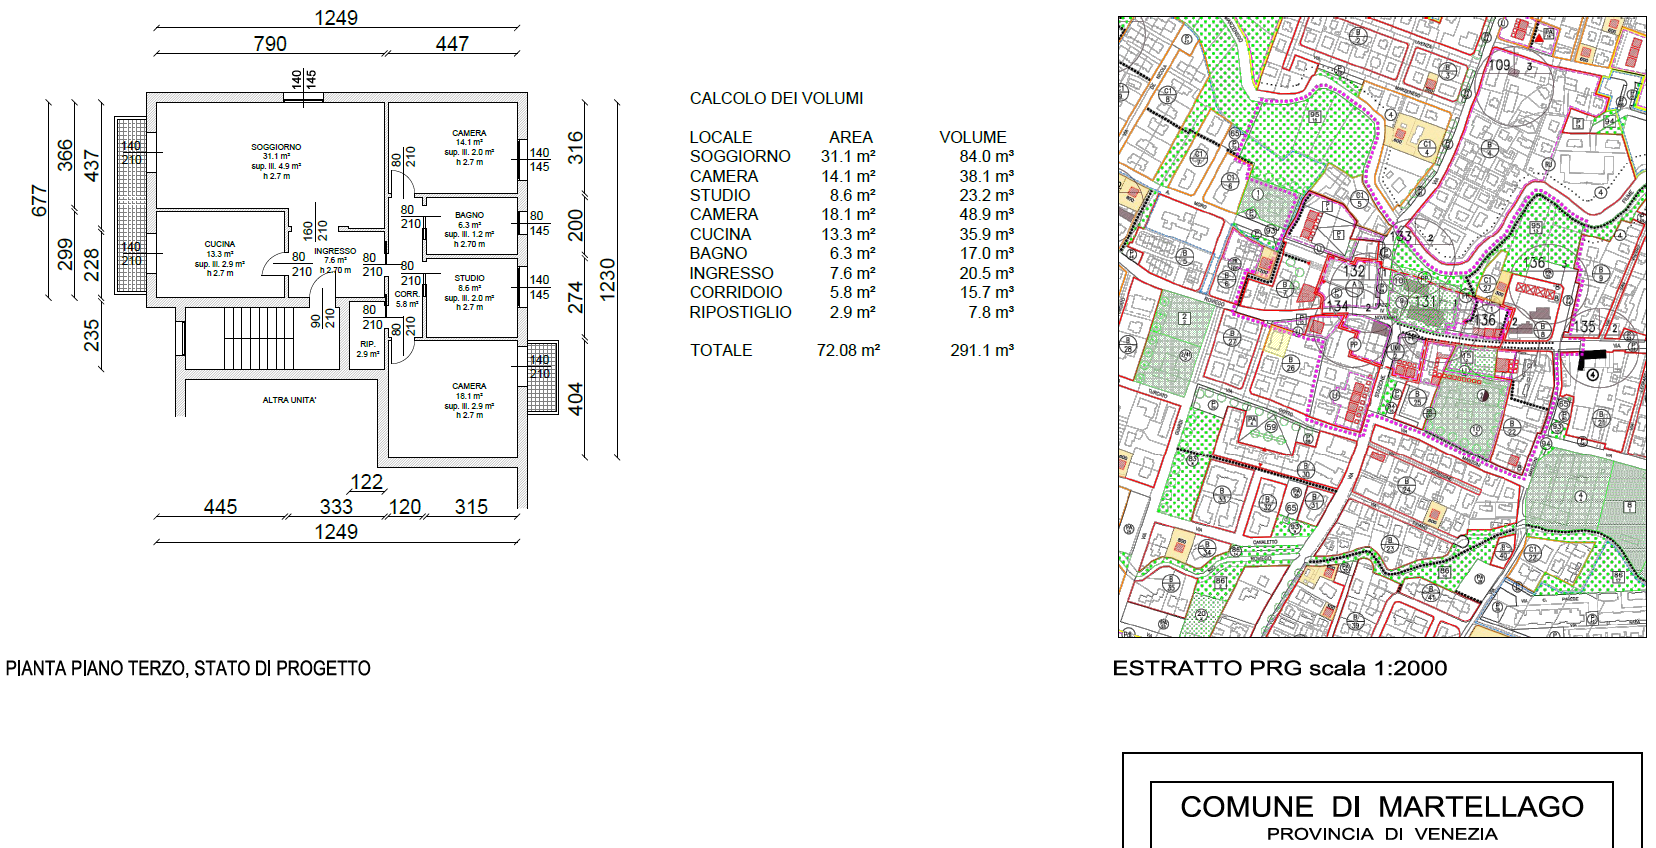Click the '1230' vertical dimension label
The height and width of the screenshot is (848, 1656).
607,279
